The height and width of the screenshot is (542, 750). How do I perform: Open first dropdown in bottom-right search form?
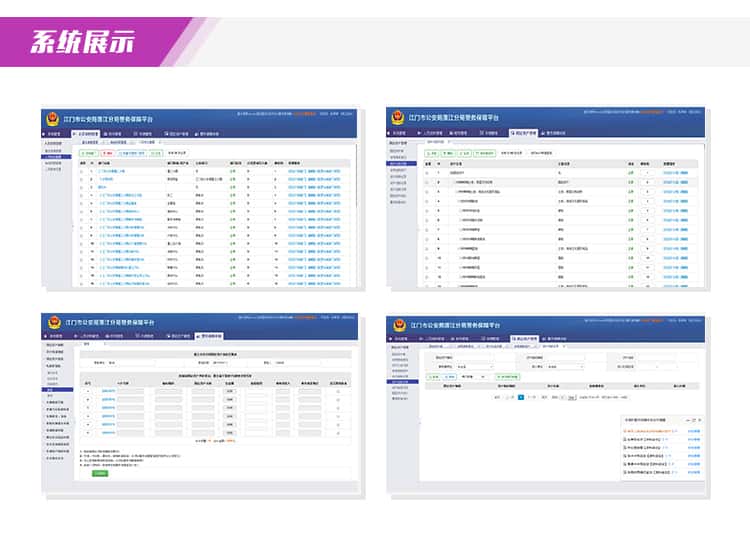476,367
